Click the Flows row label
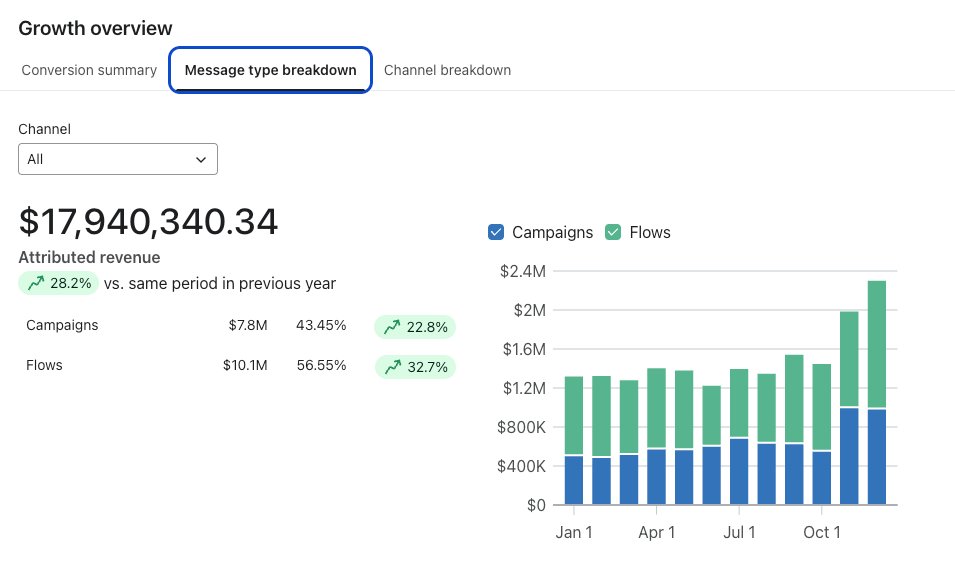The height and width of the screenshot is (566, 955). [x=44, y=365]
